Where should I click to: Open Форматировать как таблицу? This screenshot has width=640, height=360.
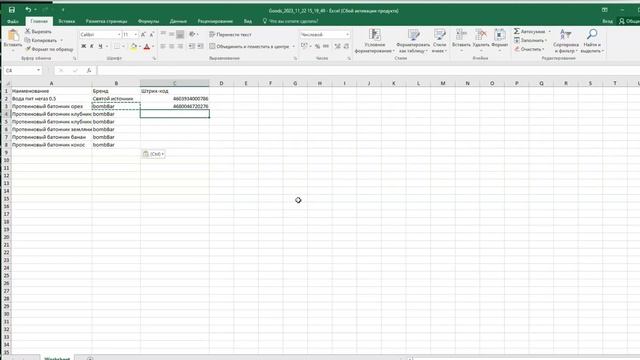tap(413, 41)
